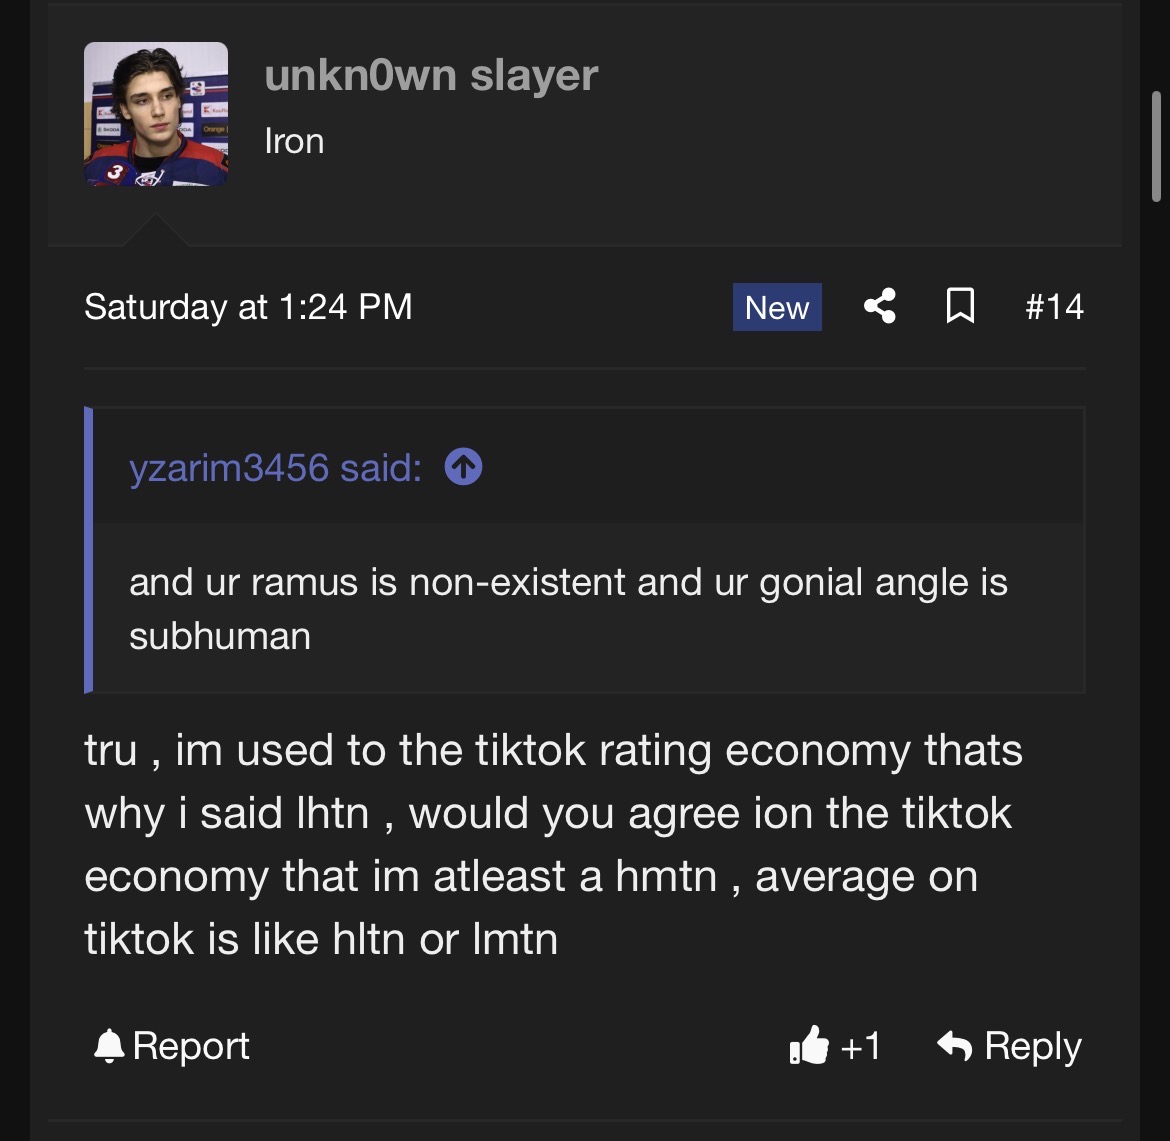Click the share icon on post #14

(x=879, y=306)
